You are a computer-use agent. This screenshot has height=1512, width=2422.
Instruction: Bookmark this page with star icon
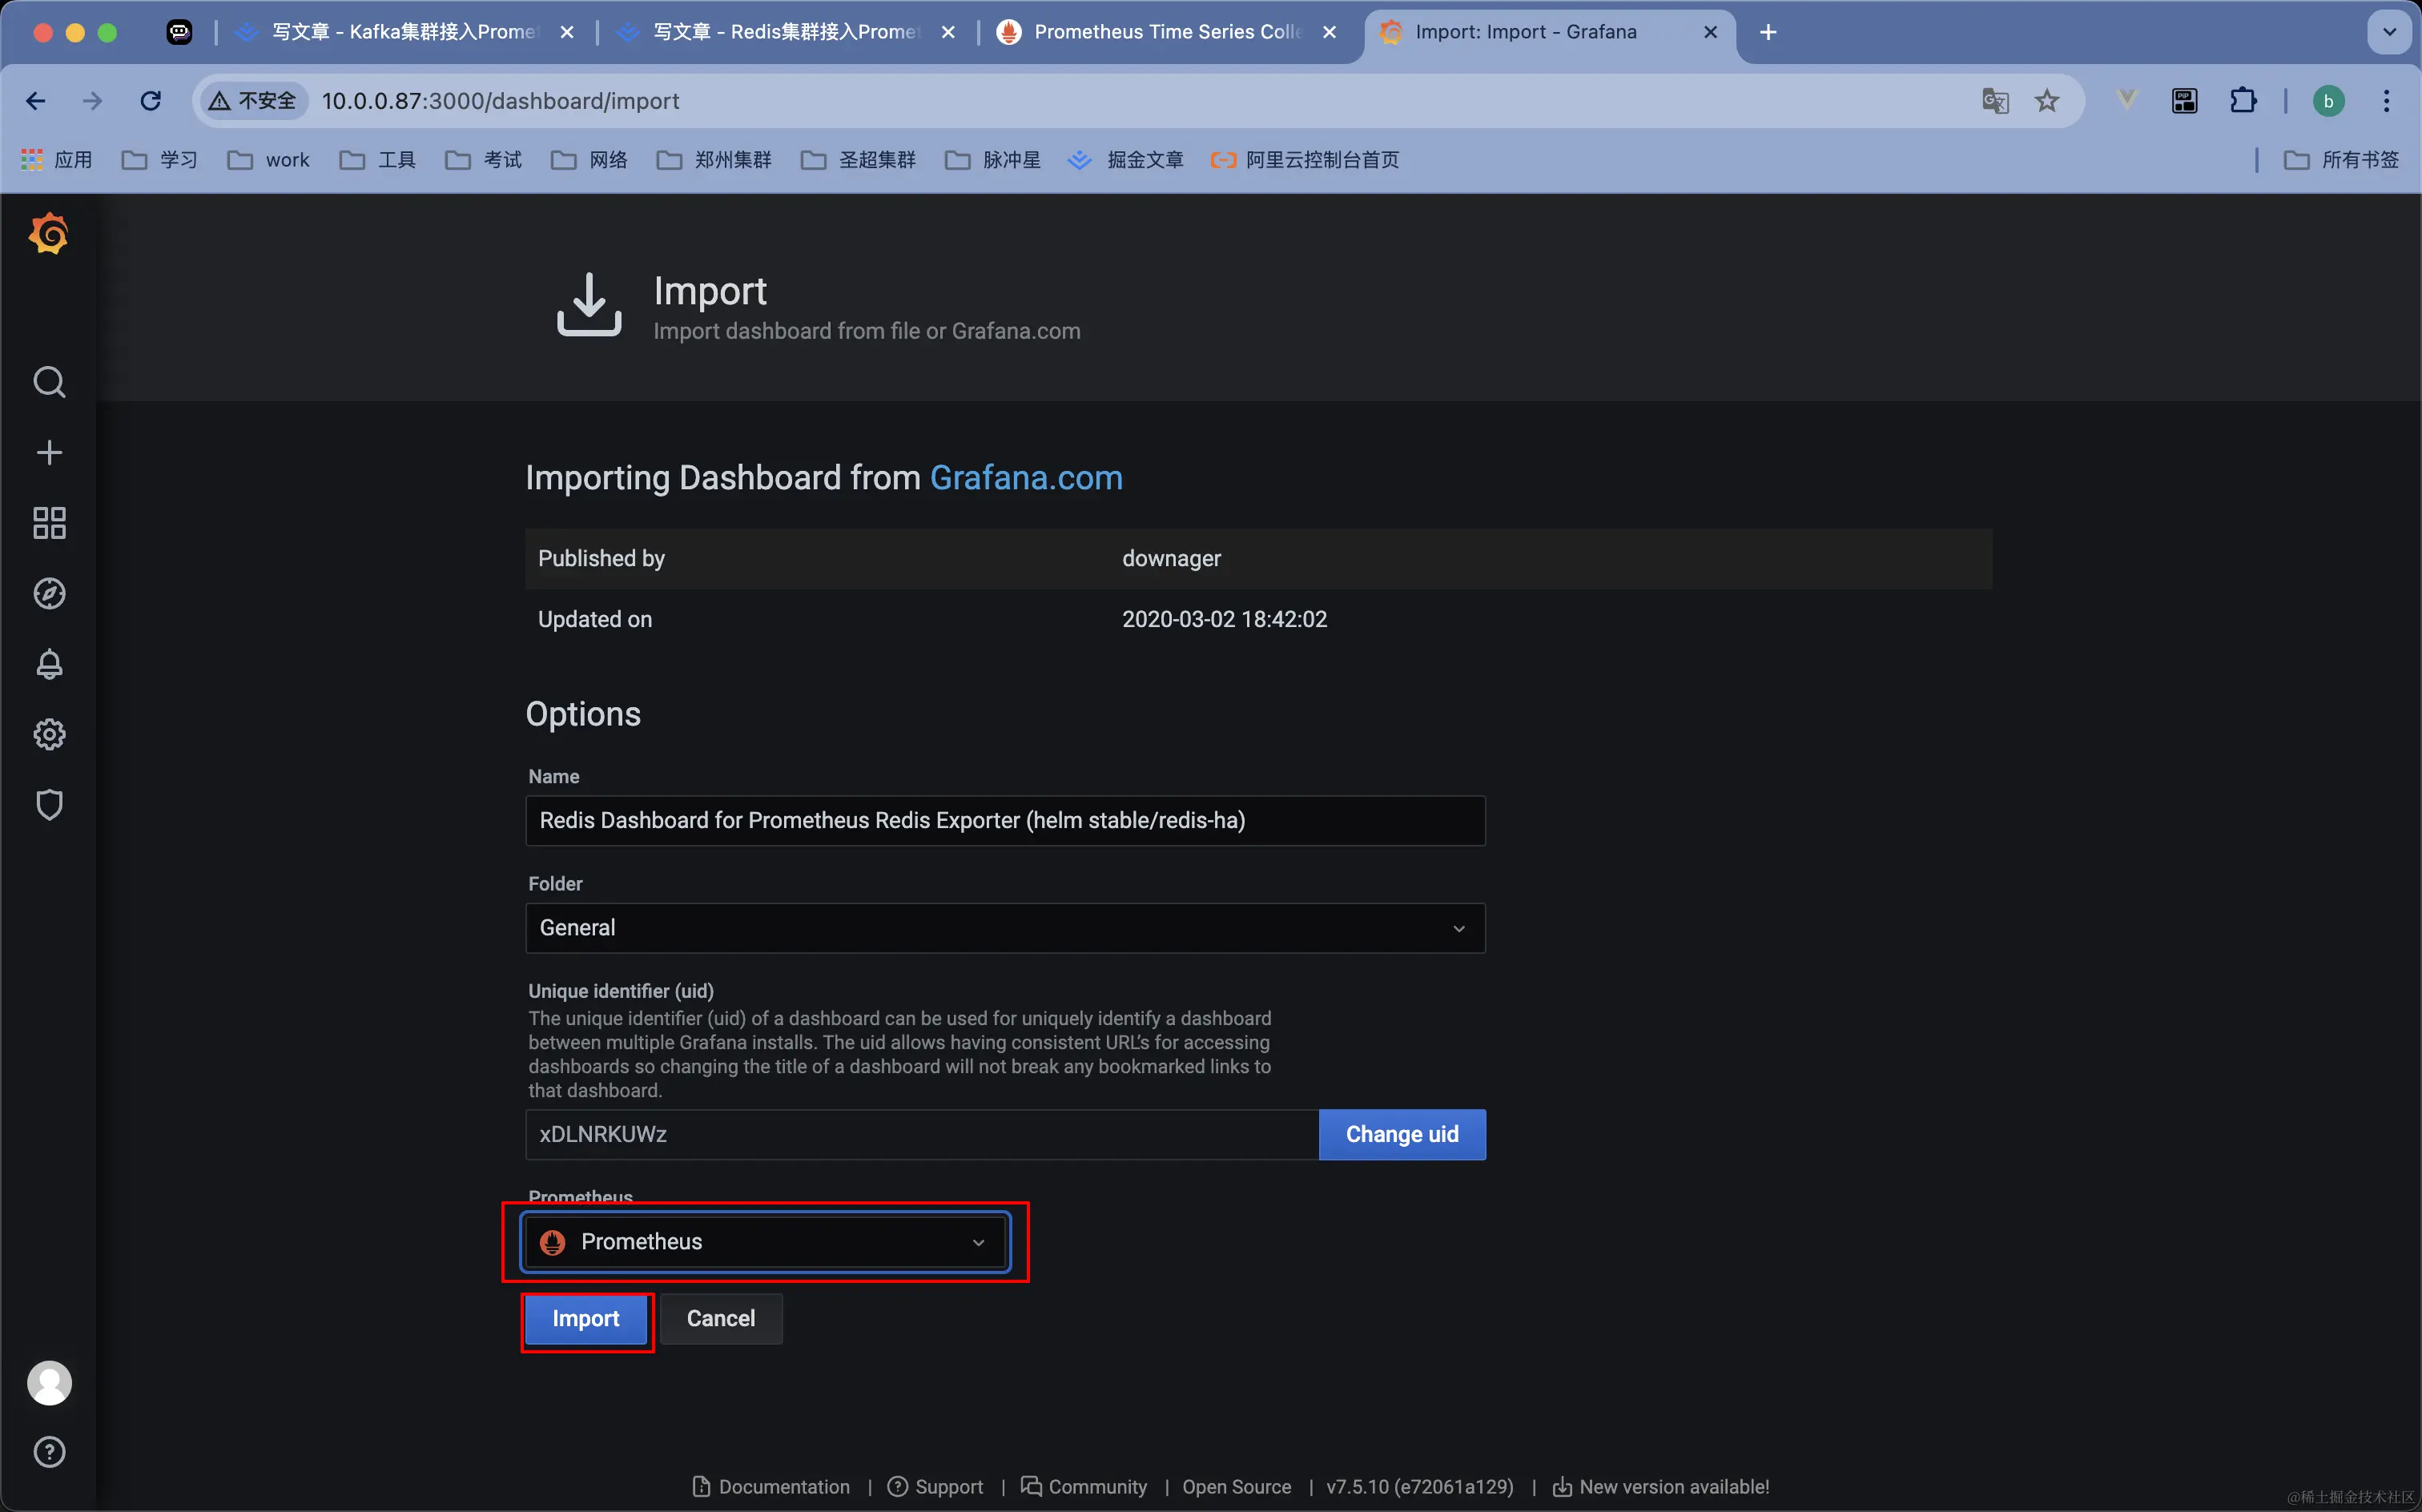pyautogui.click(x=2047, y=101)
